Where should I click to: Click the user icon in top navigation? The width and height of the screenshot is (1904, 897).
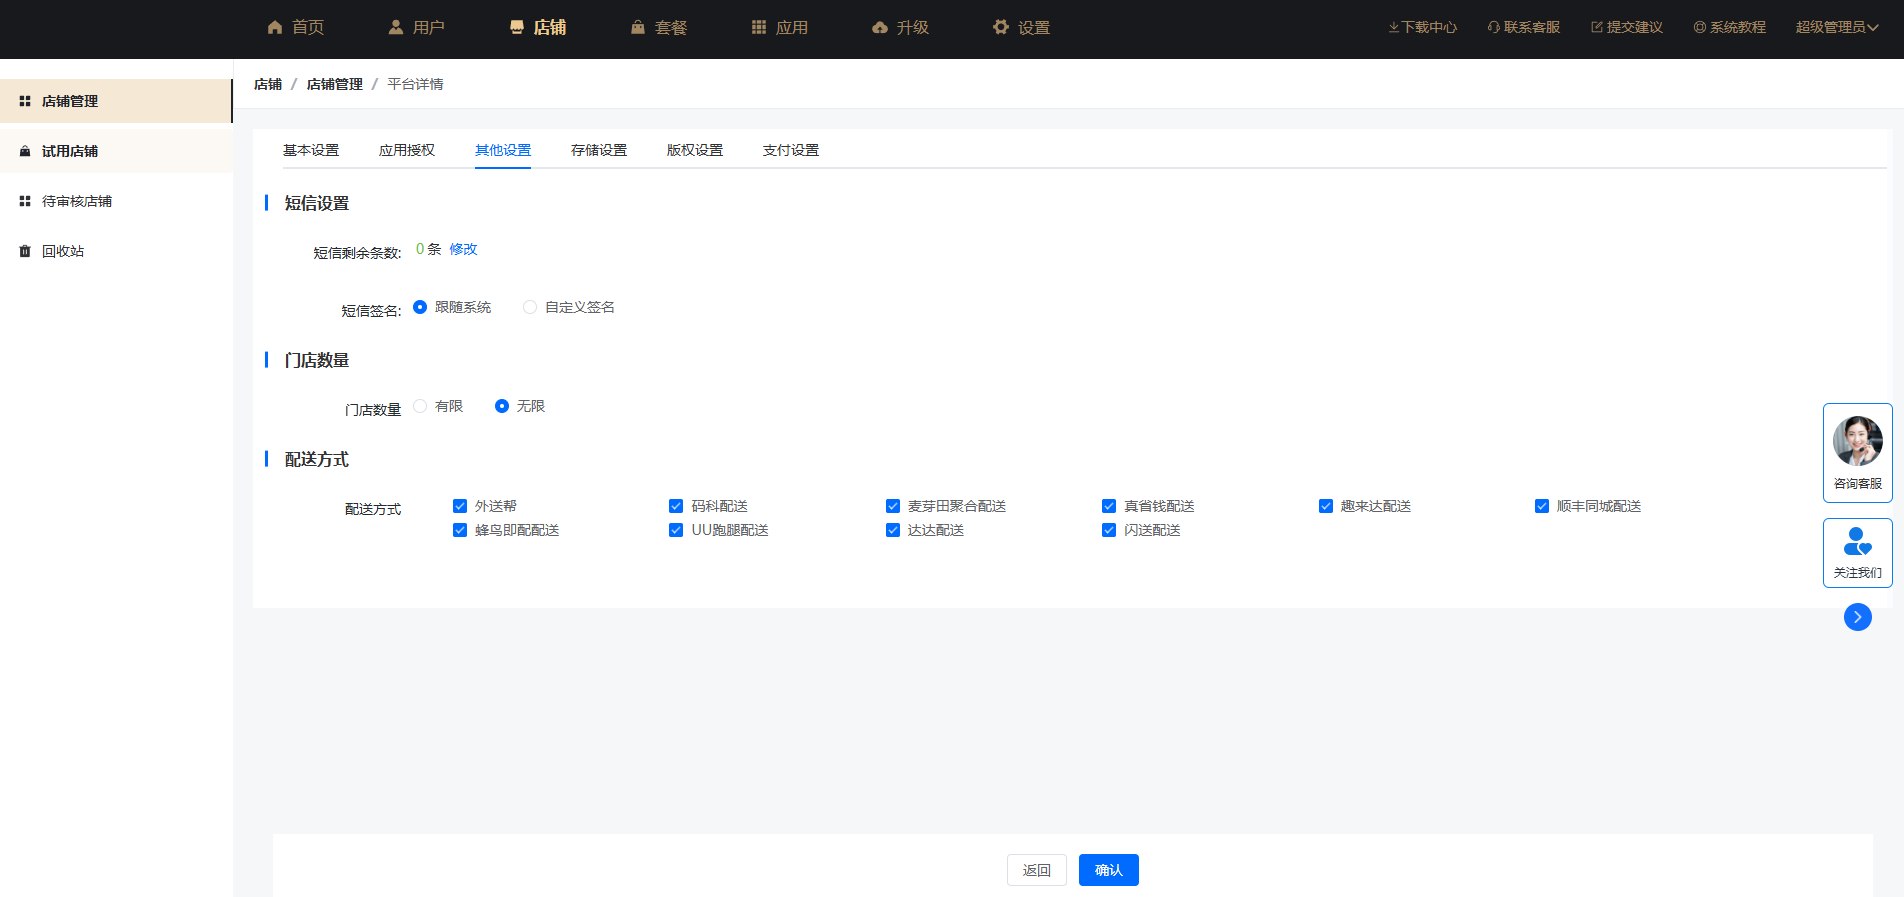point(396,28)
